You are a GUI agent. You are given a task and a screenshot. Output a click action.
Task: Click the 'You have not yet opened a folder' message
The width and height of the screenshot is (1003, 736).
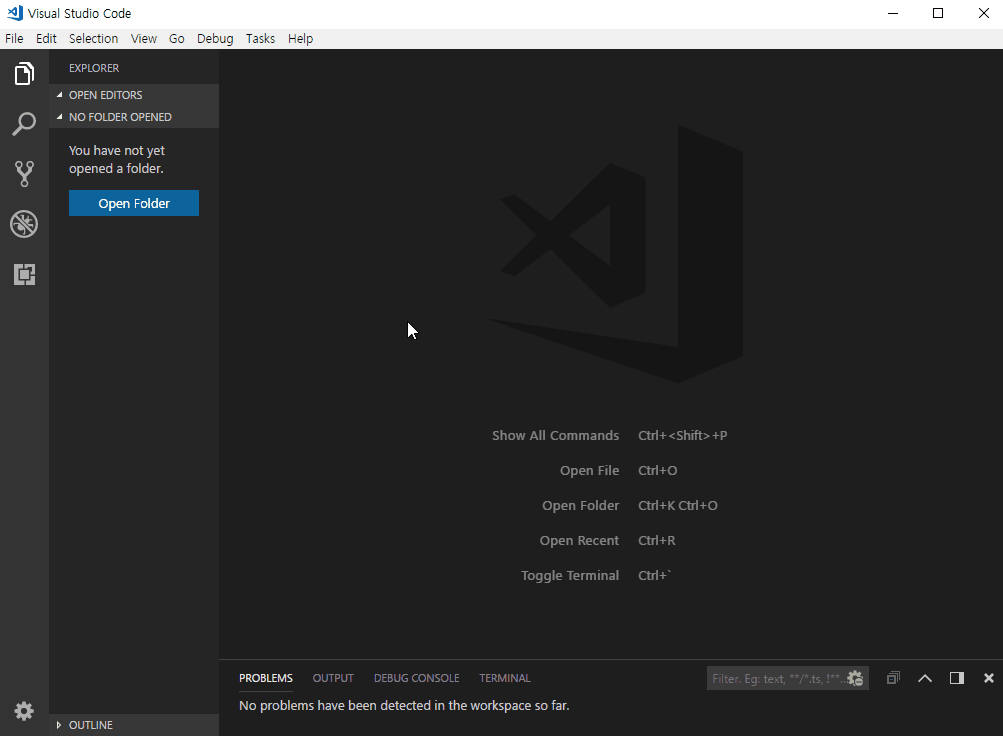click(117, 159)
